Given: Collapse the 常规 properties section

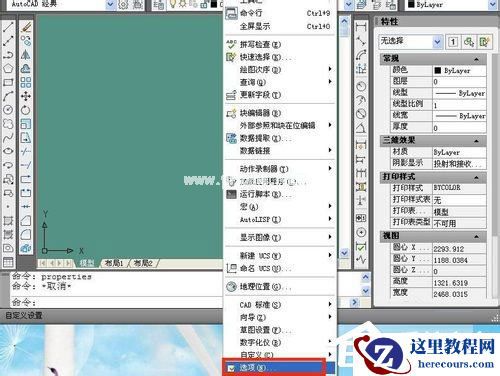Looking at the screenshot, I should click(476, 59).
